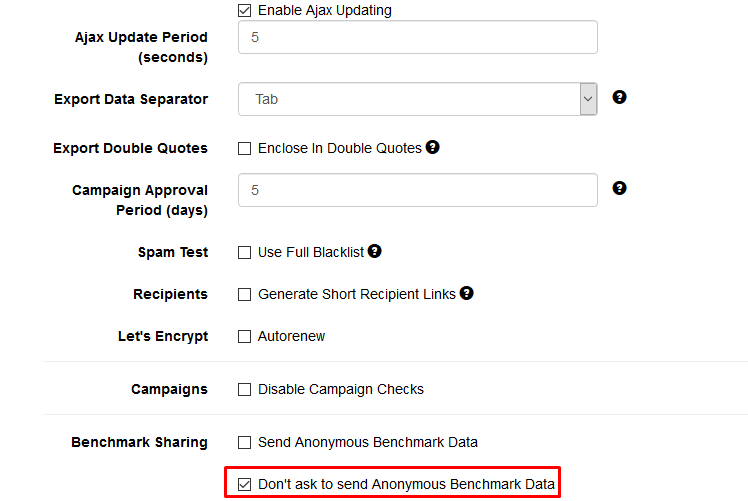Click the Disable Campaign Checks label
Viewport: 748px width, 501px height.
(x=341, y=389)
